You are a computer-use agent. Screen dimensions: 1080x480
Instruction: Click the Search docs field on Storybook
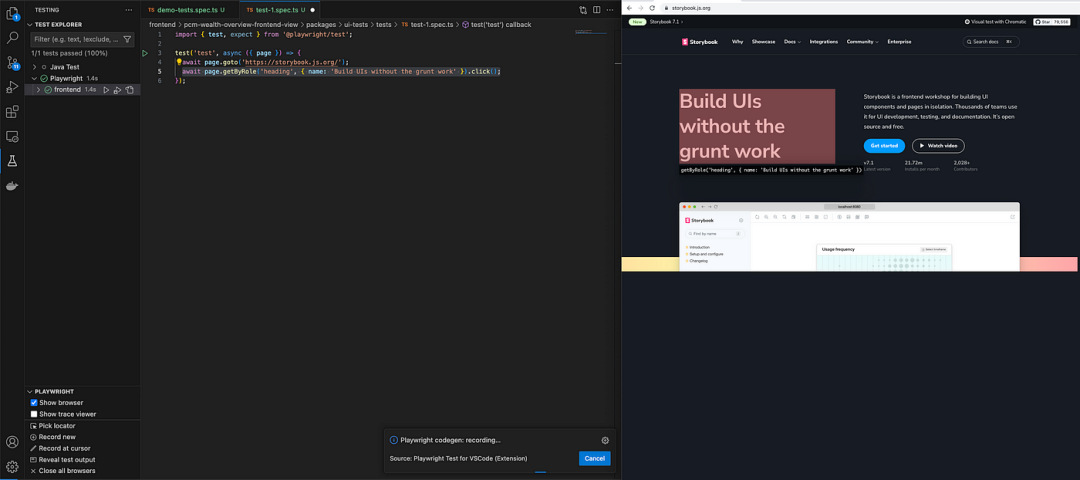point(990,42)
